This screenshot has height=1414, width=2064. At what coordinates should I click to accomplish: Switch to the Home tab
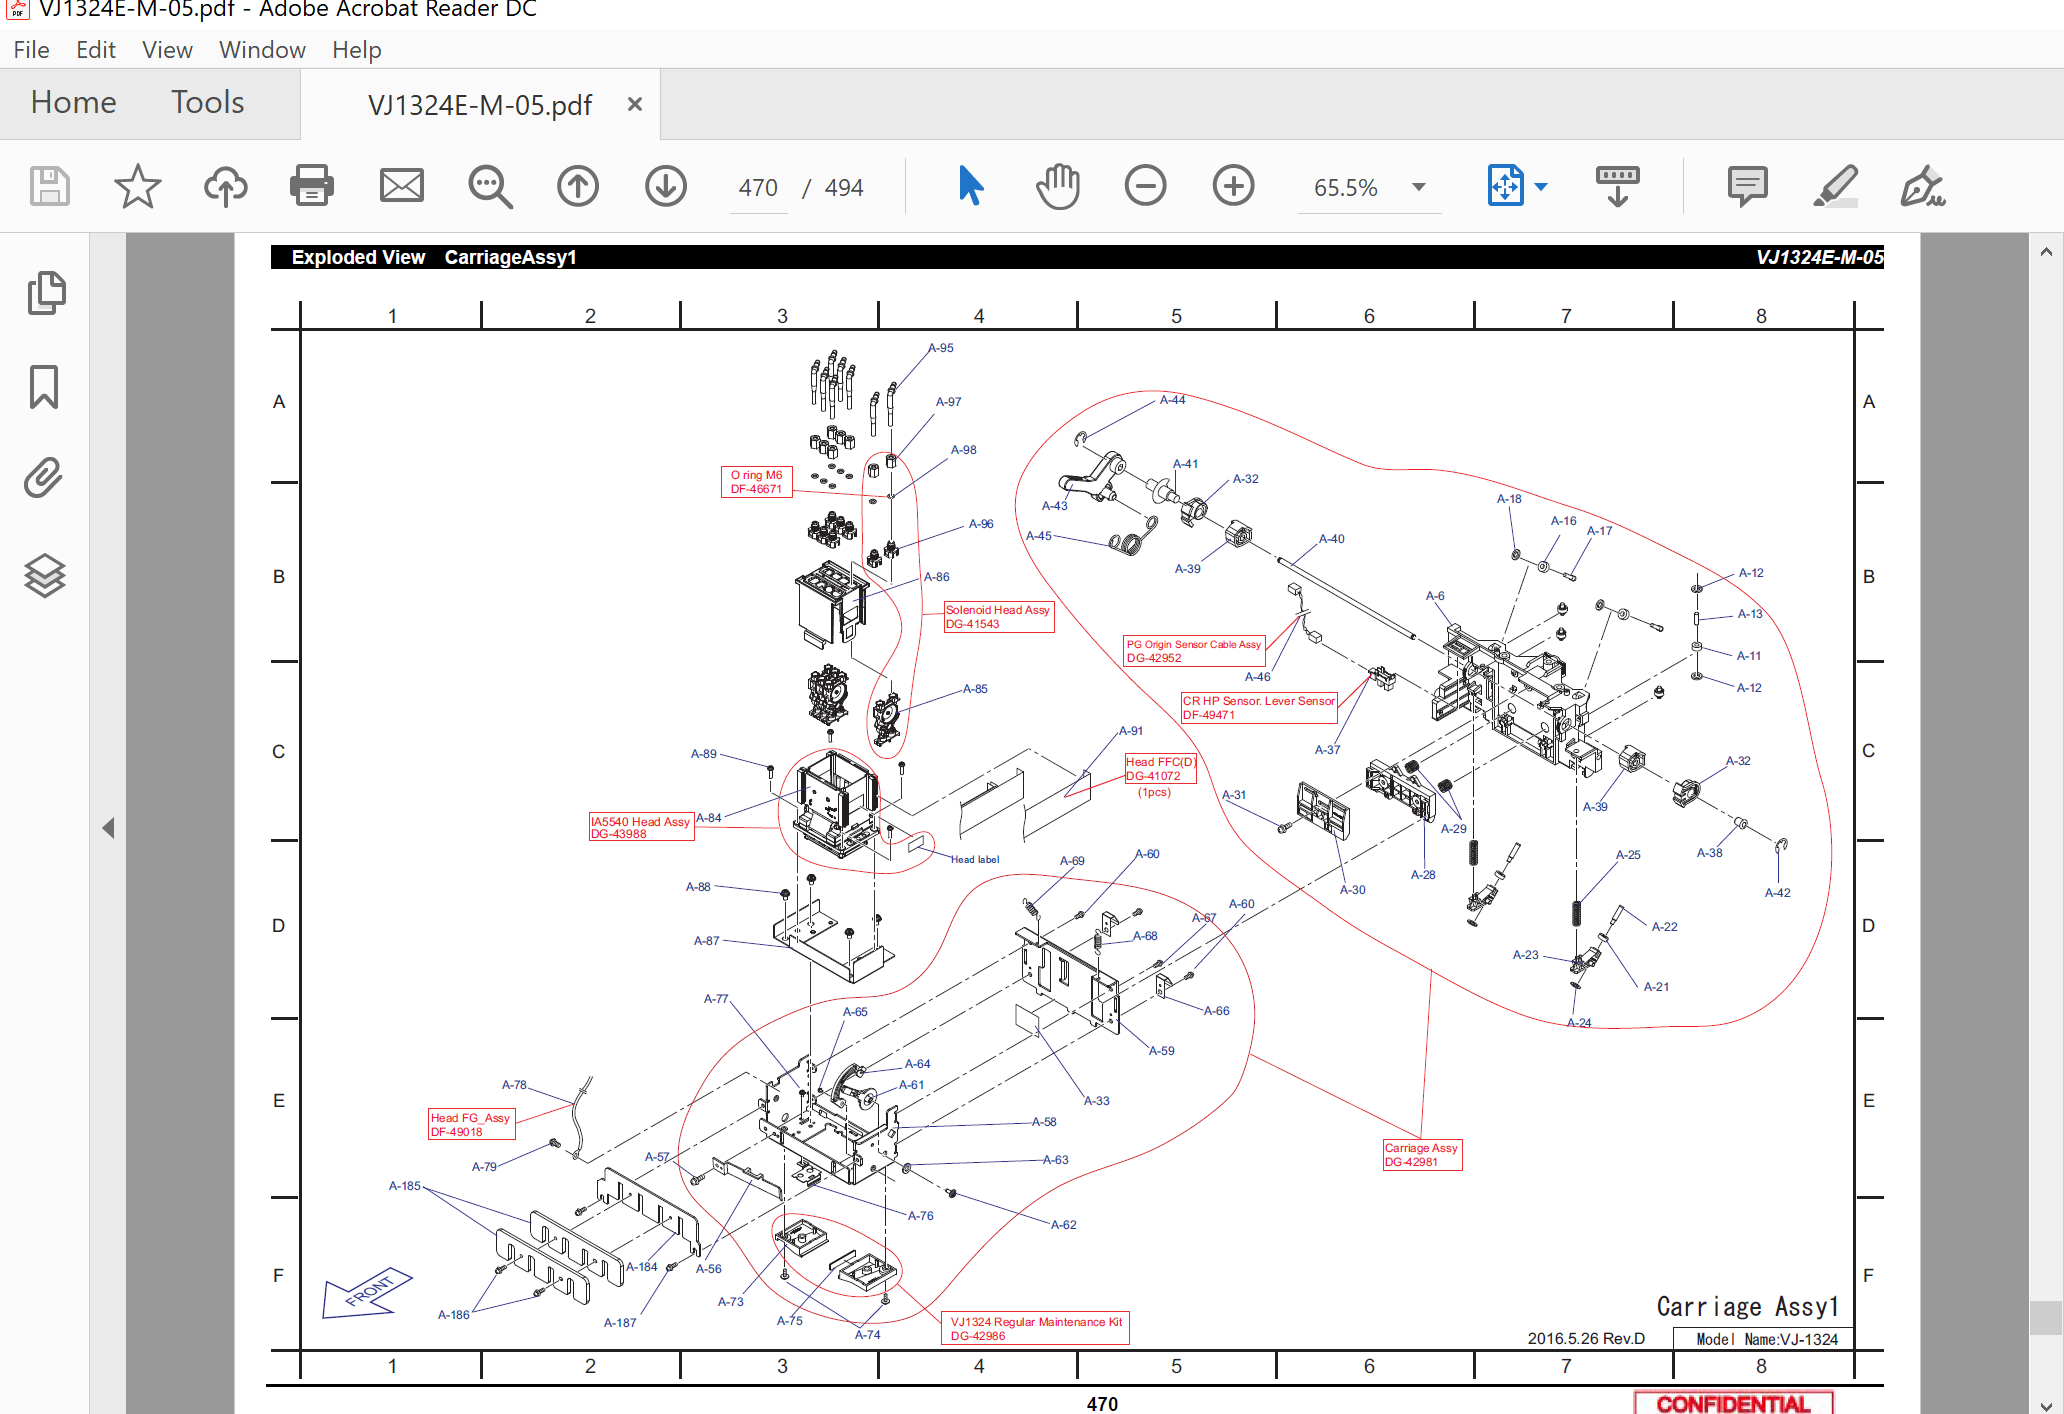pyautogui.click(x=73, y=102)
